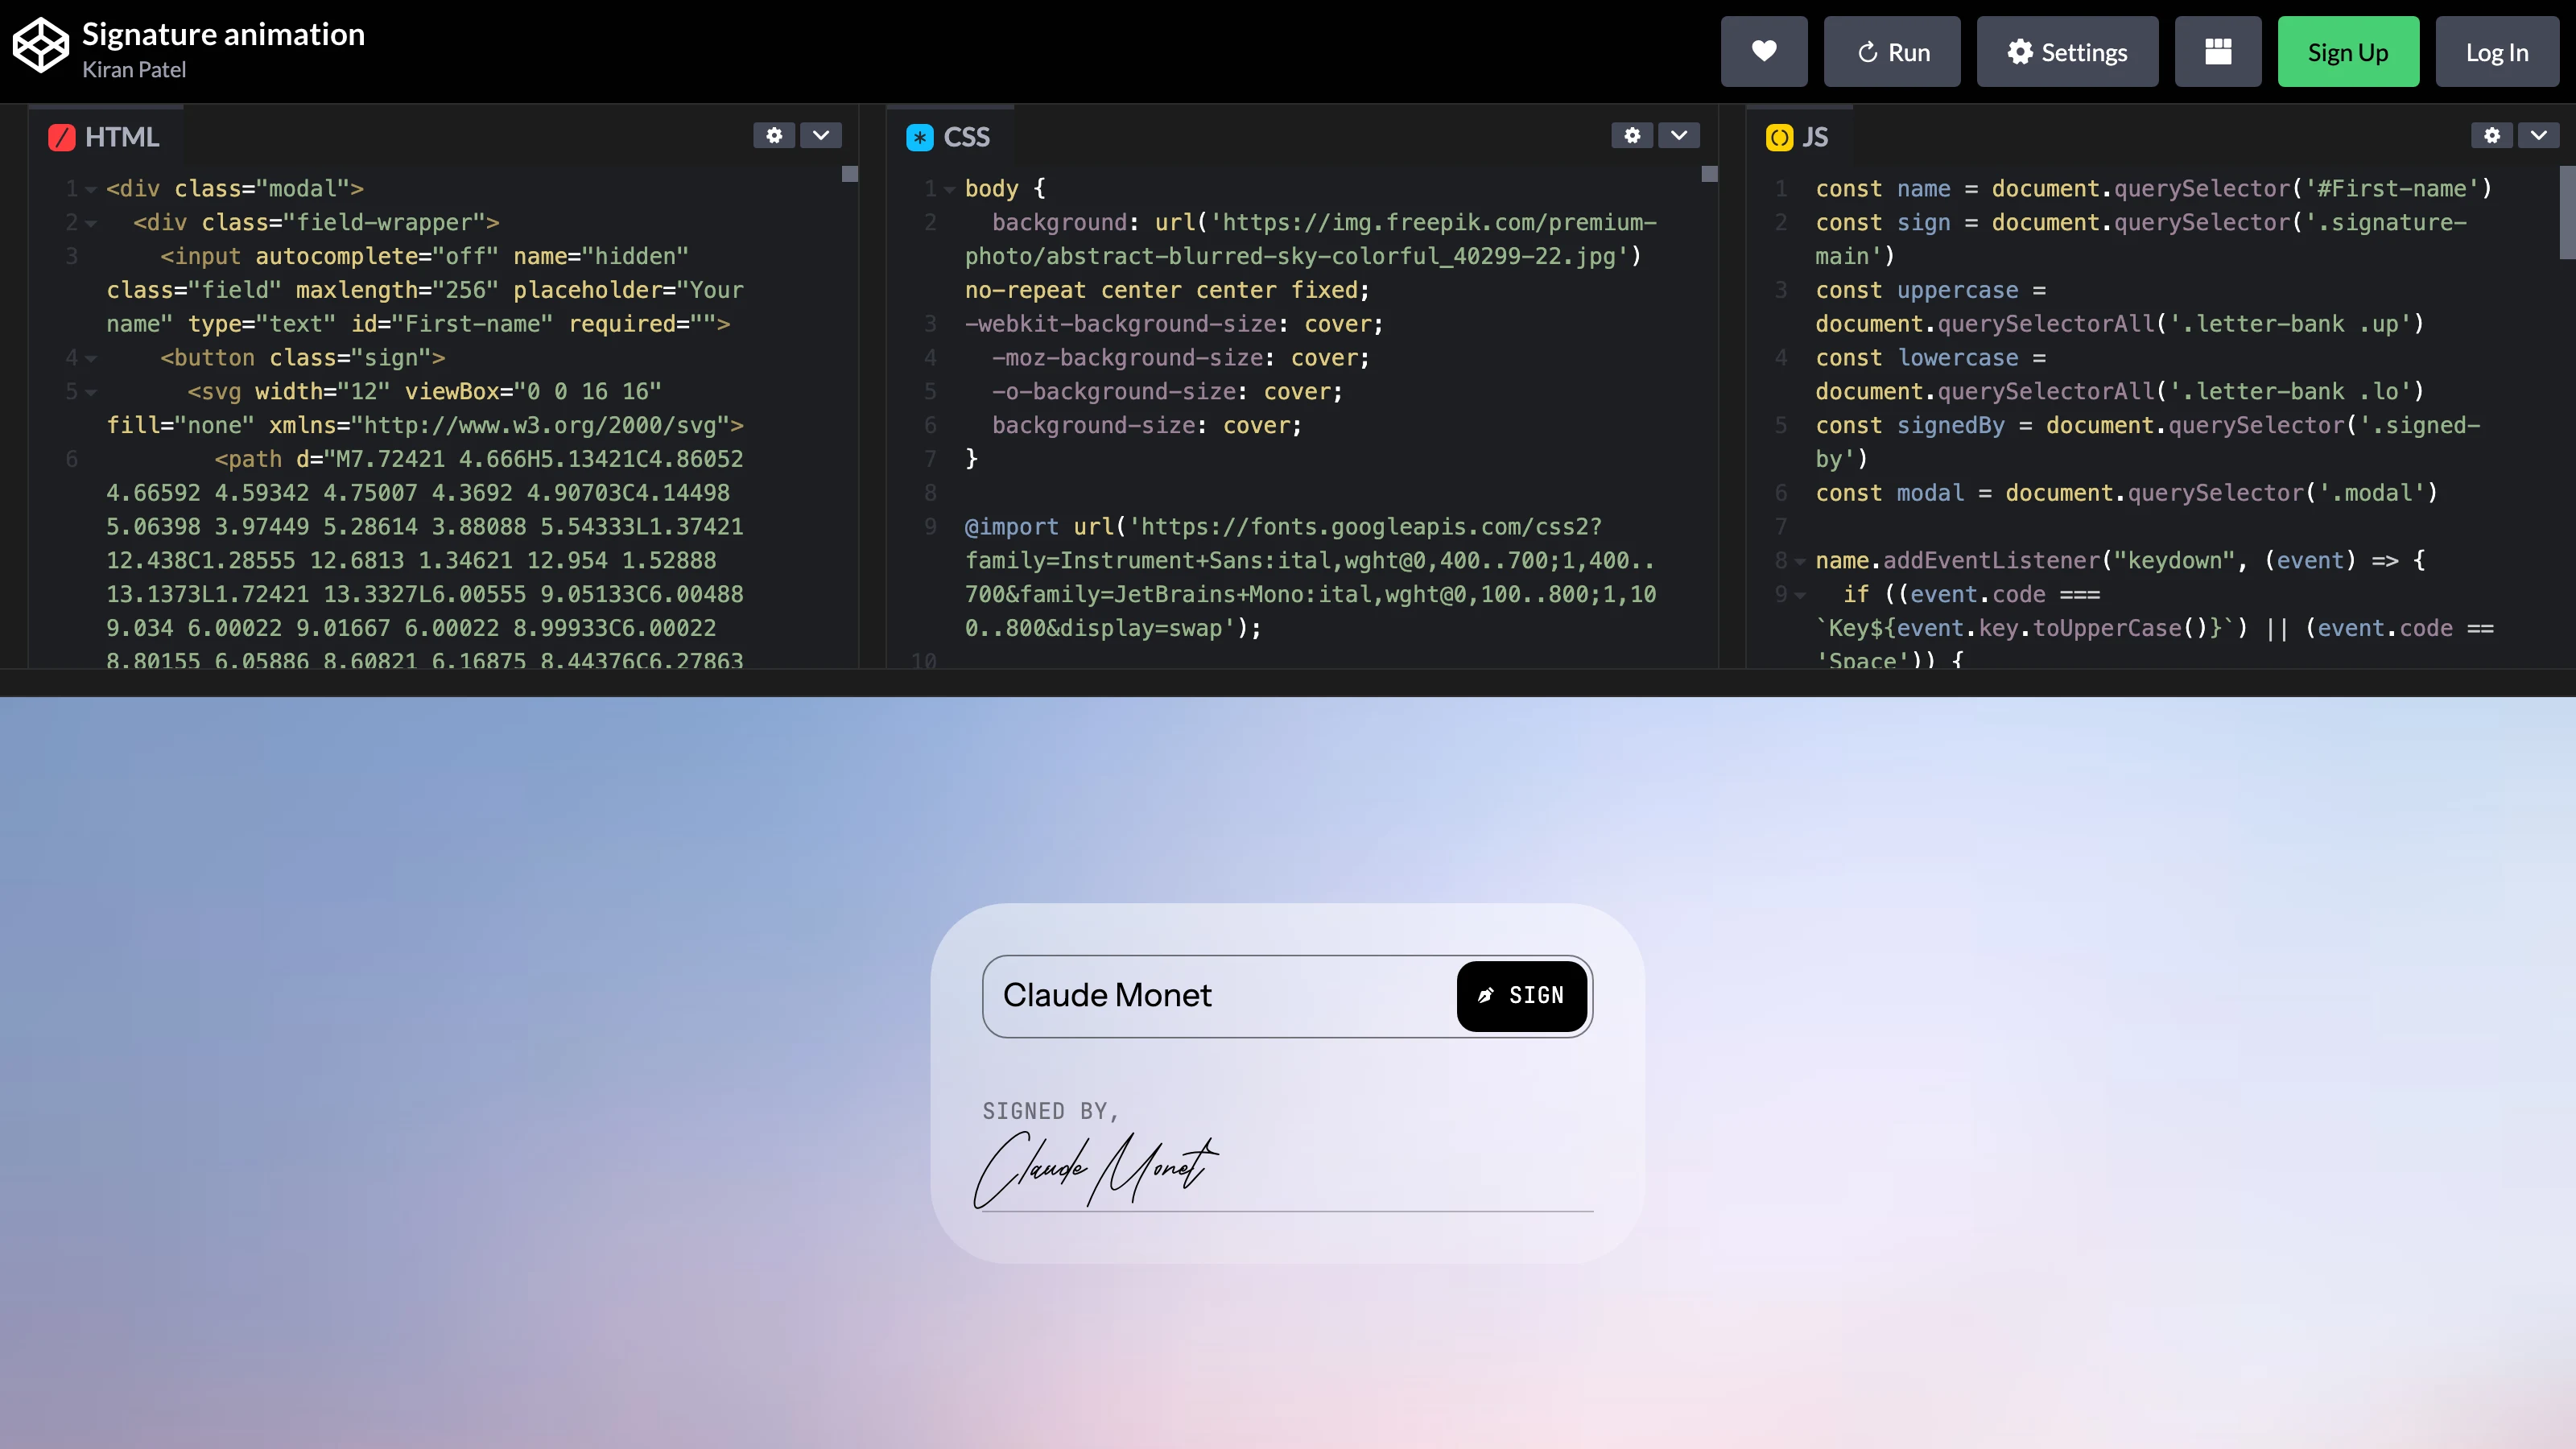The height and width of the screenshot is (1449, 2576).
Task: Click '<div class="field-wrapper">' in HTML
Action: tap(317, 223)
